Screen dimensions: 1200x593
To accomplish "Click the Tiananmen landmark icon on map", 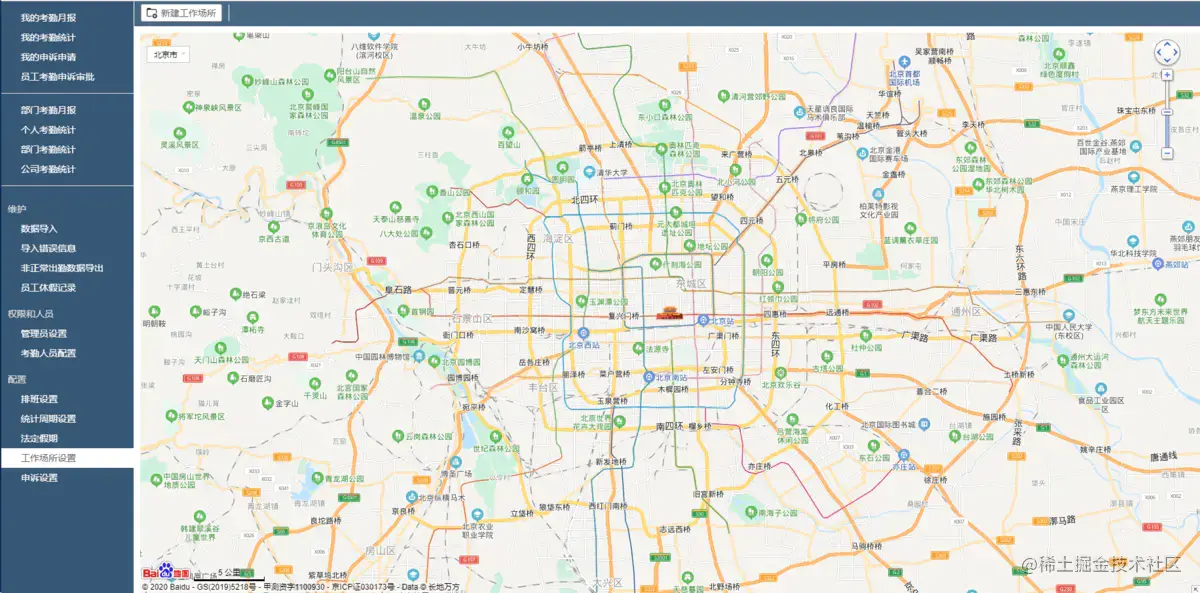I will 668,313.
